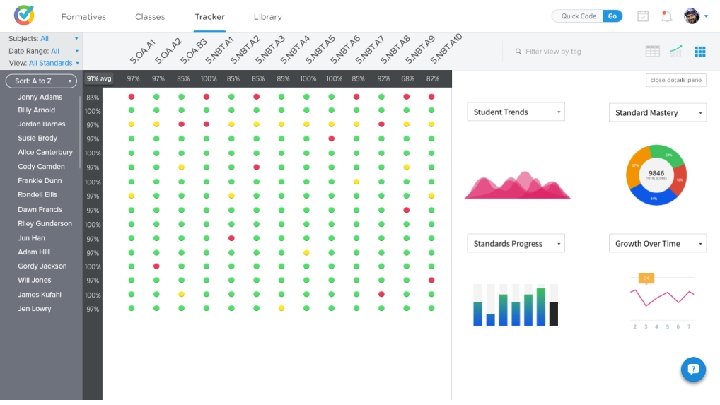Select student Jenny Adams in the list
Image resolution: width=720 pixels, height=405 pixels.
tap(40, 97)
